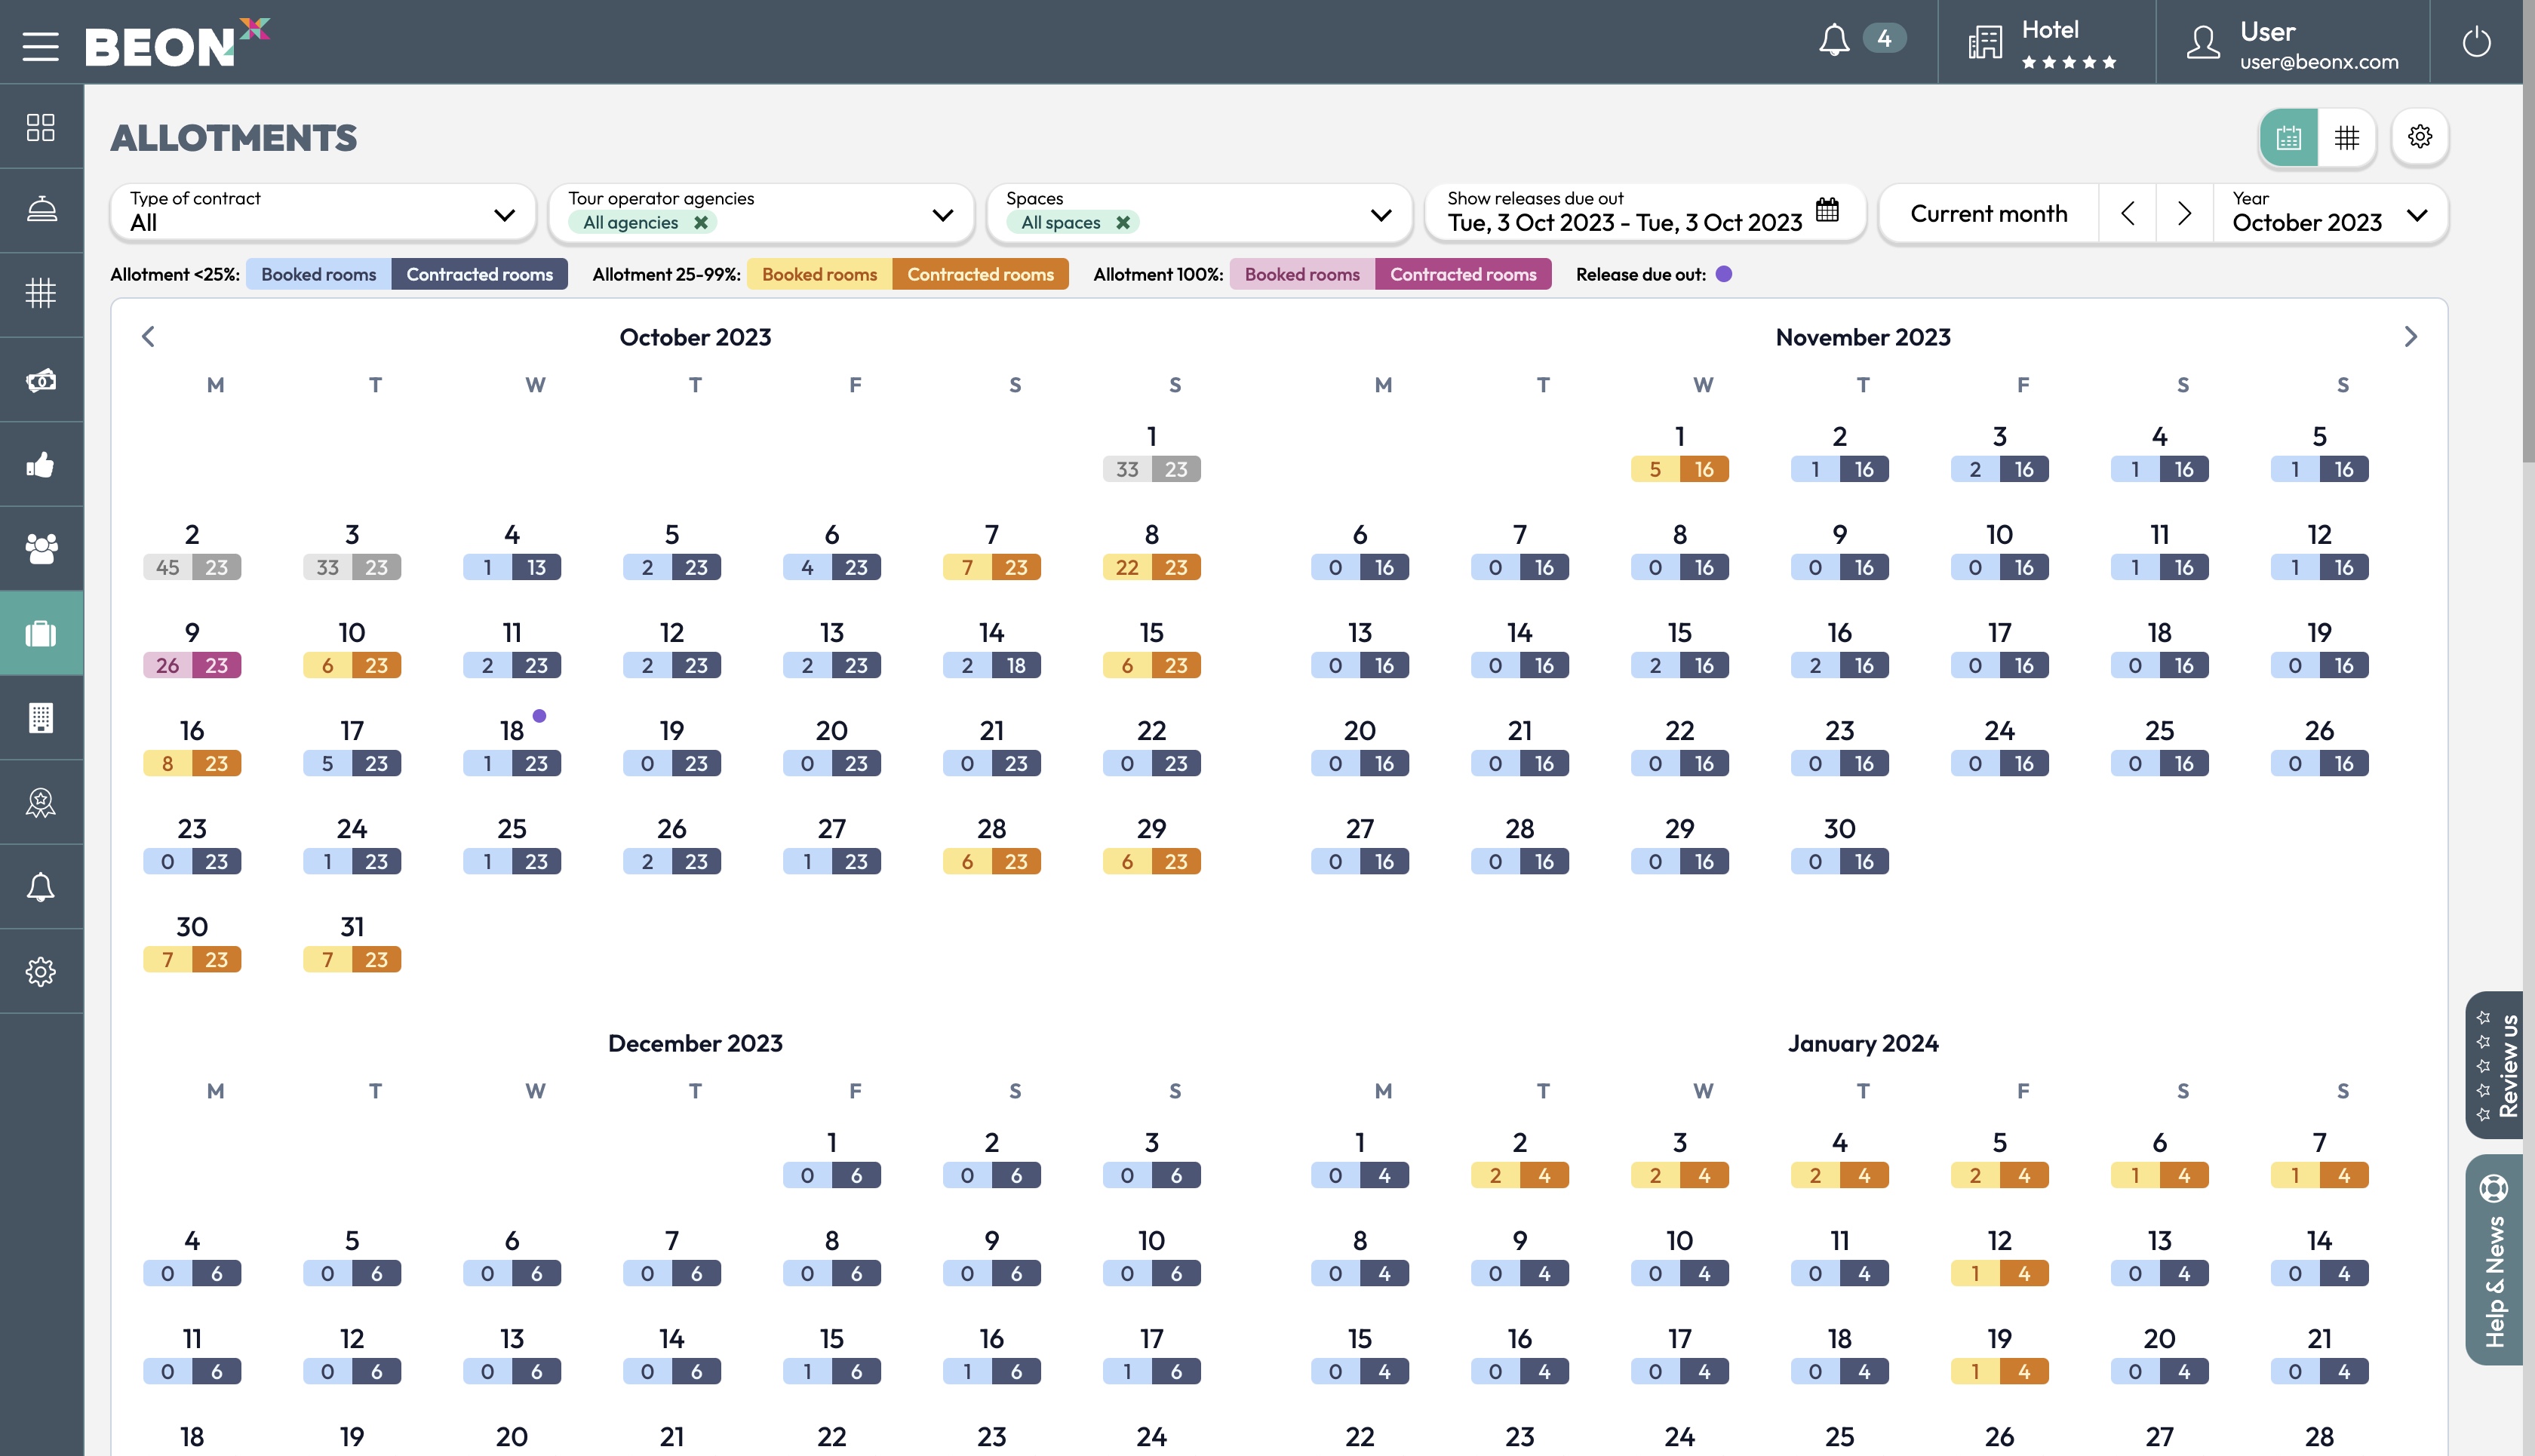This screenshot has height=1456, width=2535.
Task: Open allotments settings gear
Action: pos(2420,137)
